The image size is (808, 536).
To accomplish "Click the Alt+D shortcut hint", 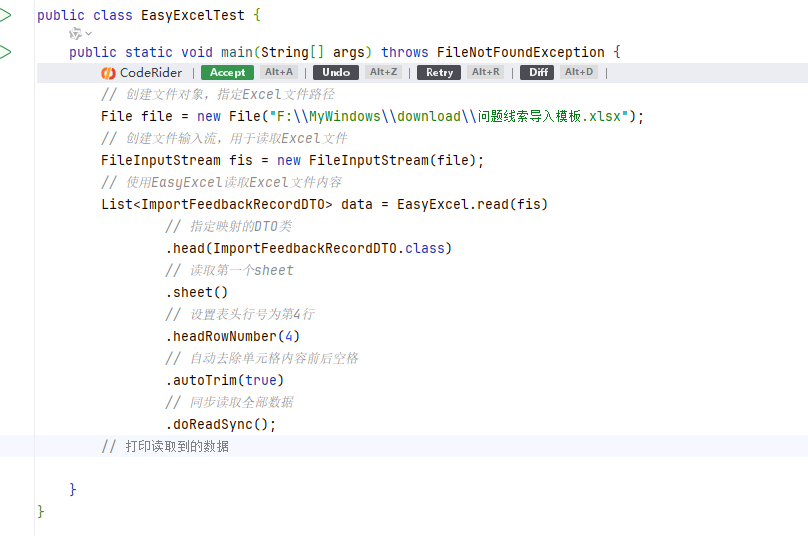I will pyautogui.click(x=579, y=72).
